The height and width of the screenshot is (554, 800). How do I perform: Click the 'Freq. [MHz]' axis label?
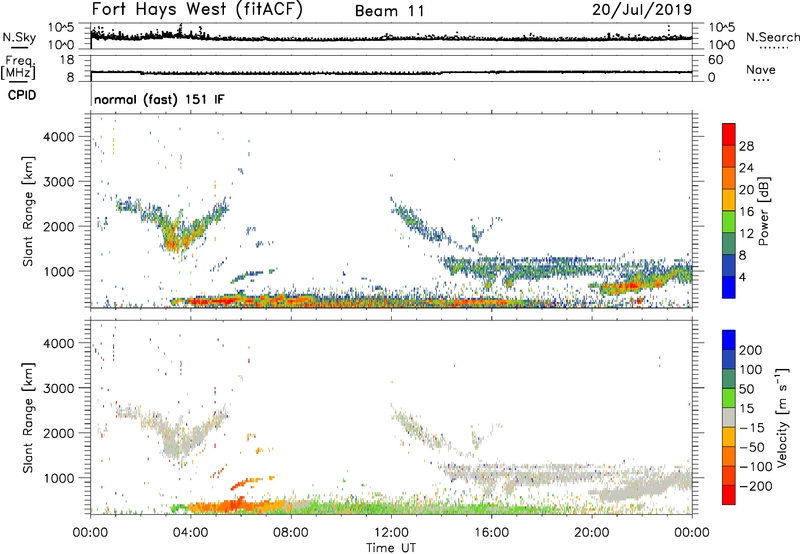18,68
